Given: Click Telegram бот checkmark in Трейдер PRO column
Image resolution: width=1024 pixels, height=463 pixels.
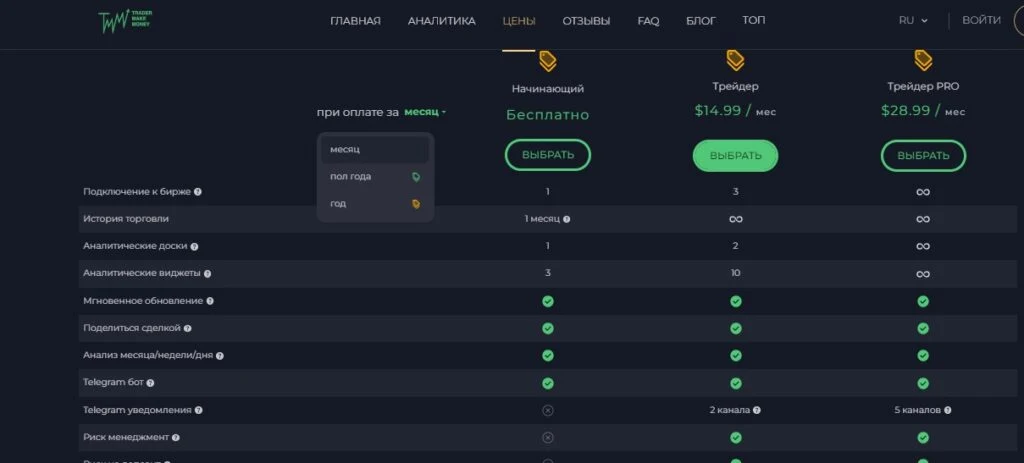Looking at the screenshot, I should coord(923,383).
